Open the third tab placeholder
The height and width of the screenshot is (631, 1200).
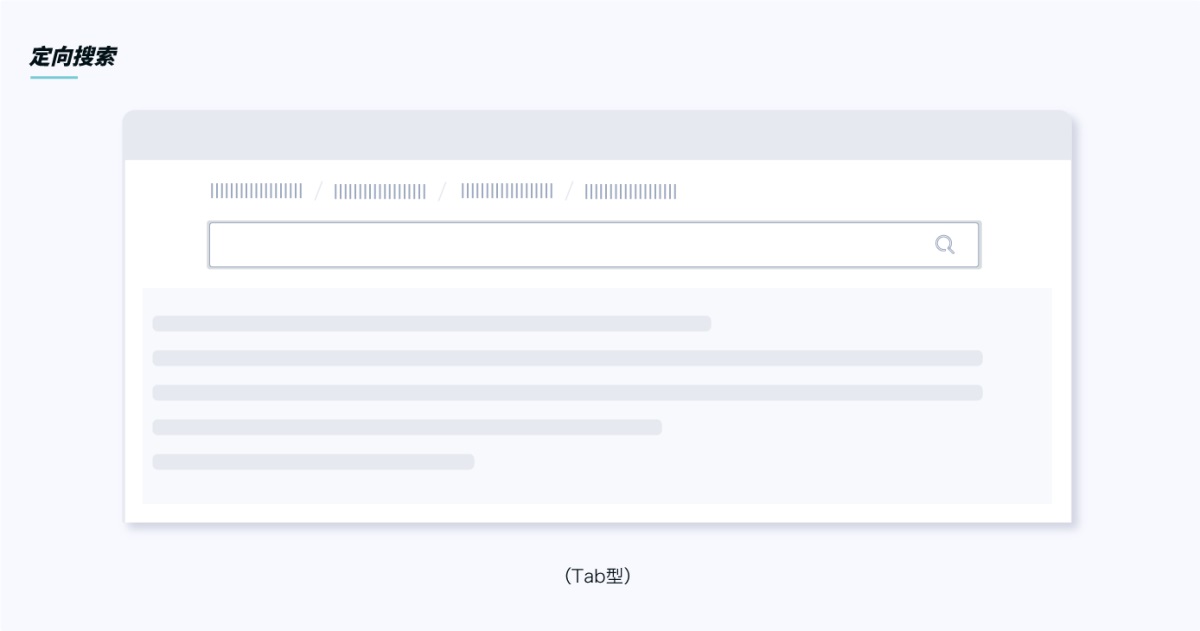point(507,191)
